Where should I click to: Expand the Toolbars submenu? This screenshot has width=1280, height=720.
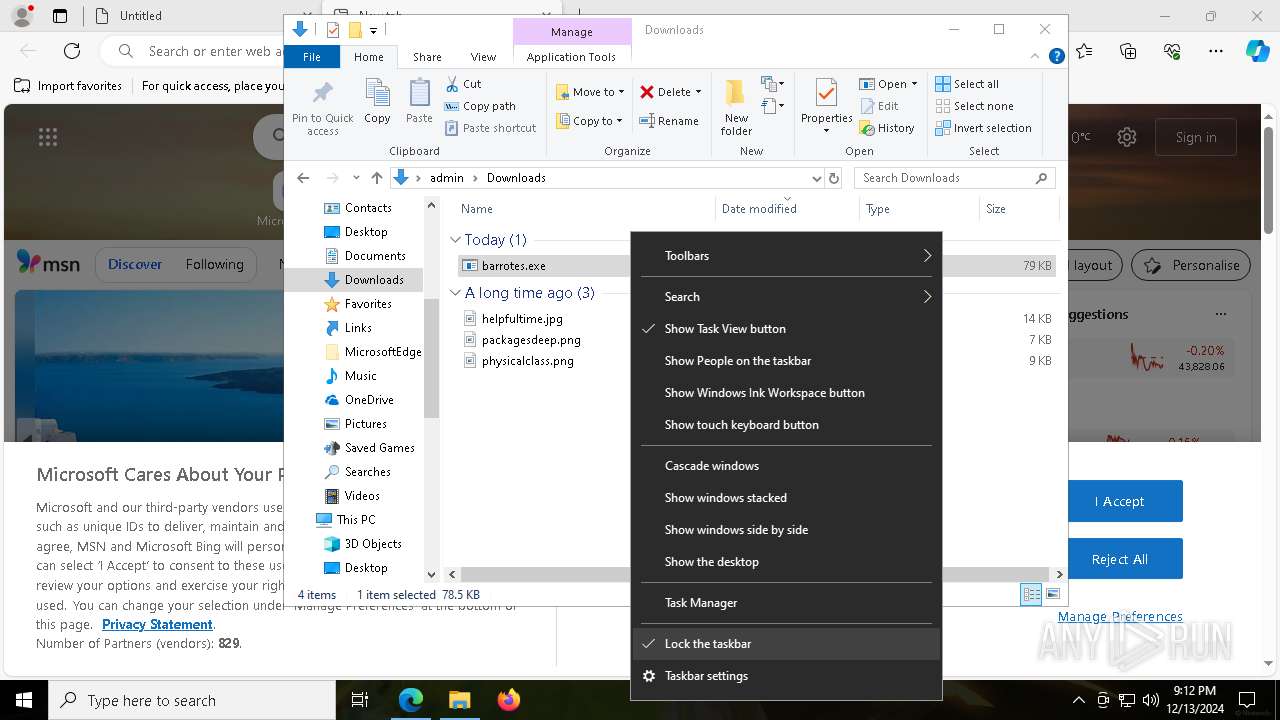(x=787, y=256)
